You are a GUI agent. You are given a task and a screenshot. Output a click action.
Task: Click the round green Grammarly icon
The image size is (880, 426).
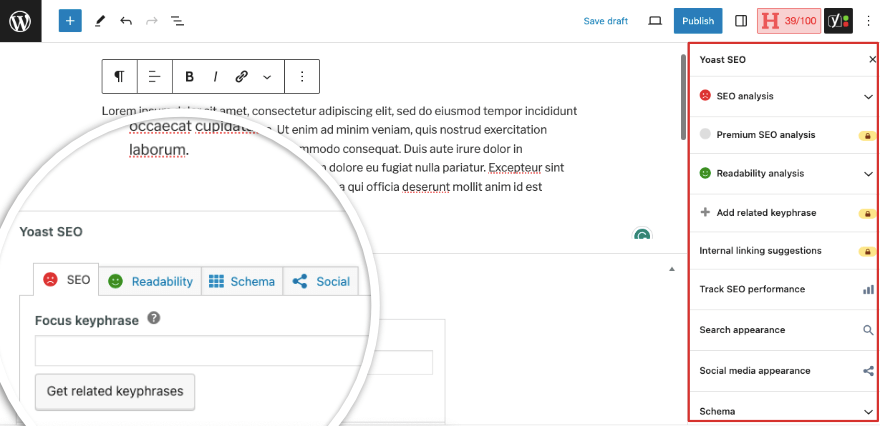click(x=643, y=234)
